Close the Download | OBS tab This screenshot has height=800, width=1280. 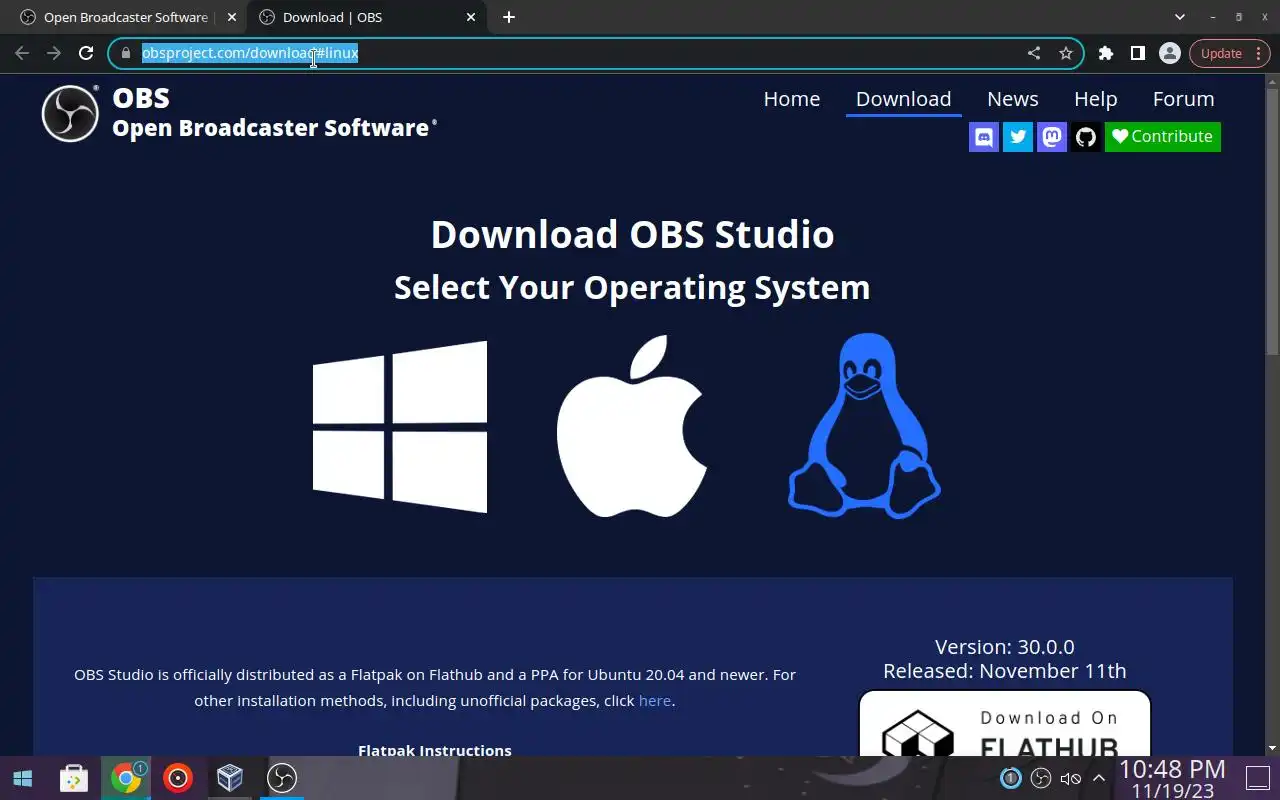pos(471,17)
